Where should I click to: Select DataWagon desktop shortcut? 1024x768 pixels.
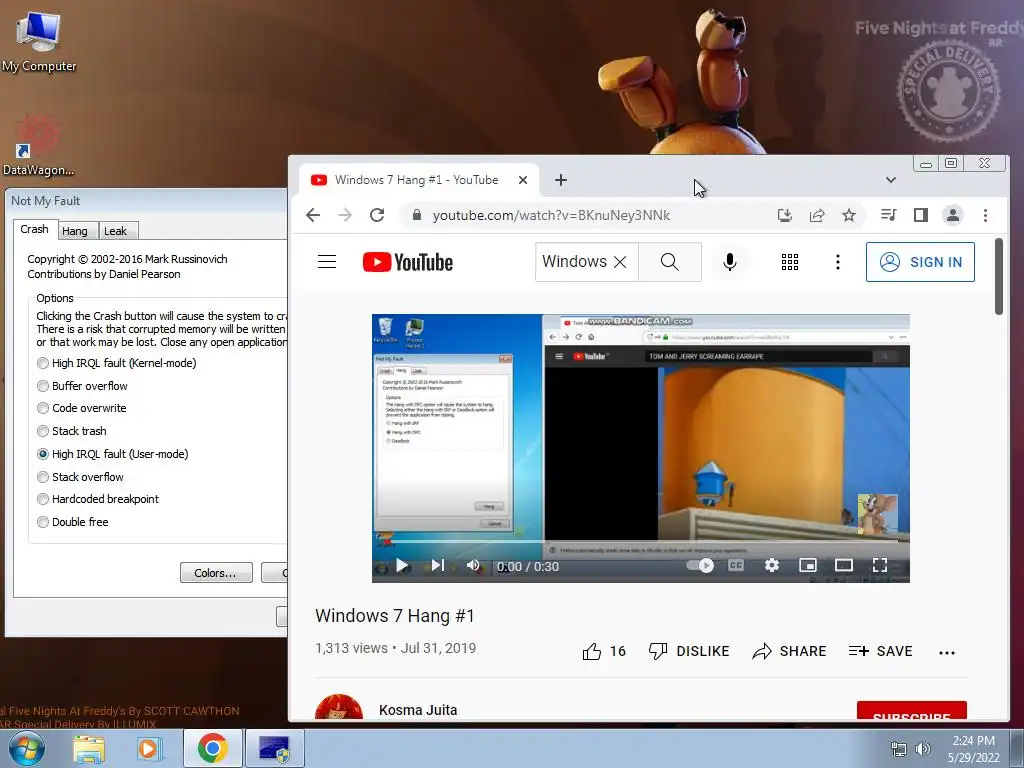coord(38,146)
